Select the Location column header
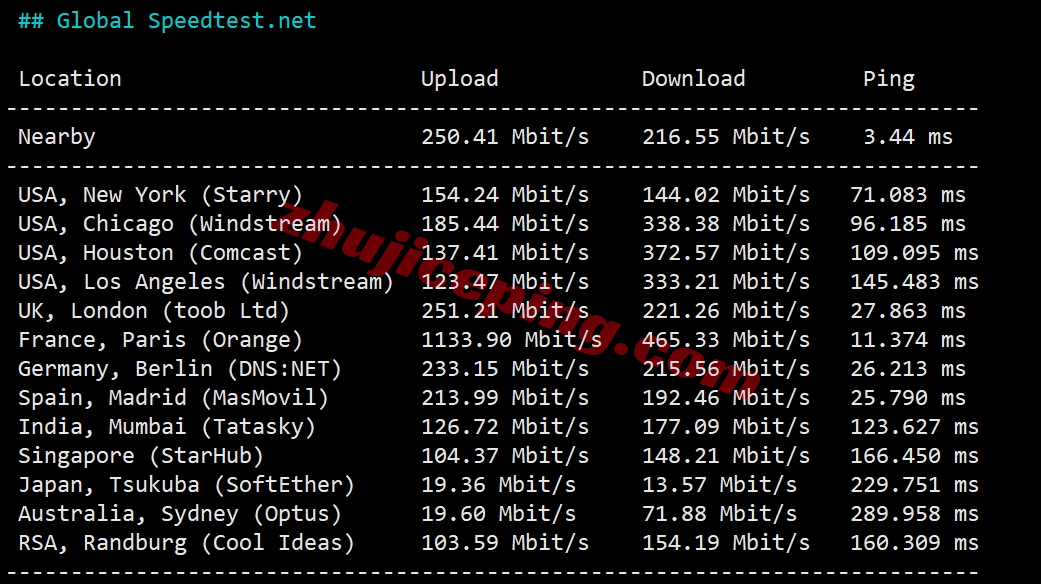The image size is (1041, 584). [70, 78]
